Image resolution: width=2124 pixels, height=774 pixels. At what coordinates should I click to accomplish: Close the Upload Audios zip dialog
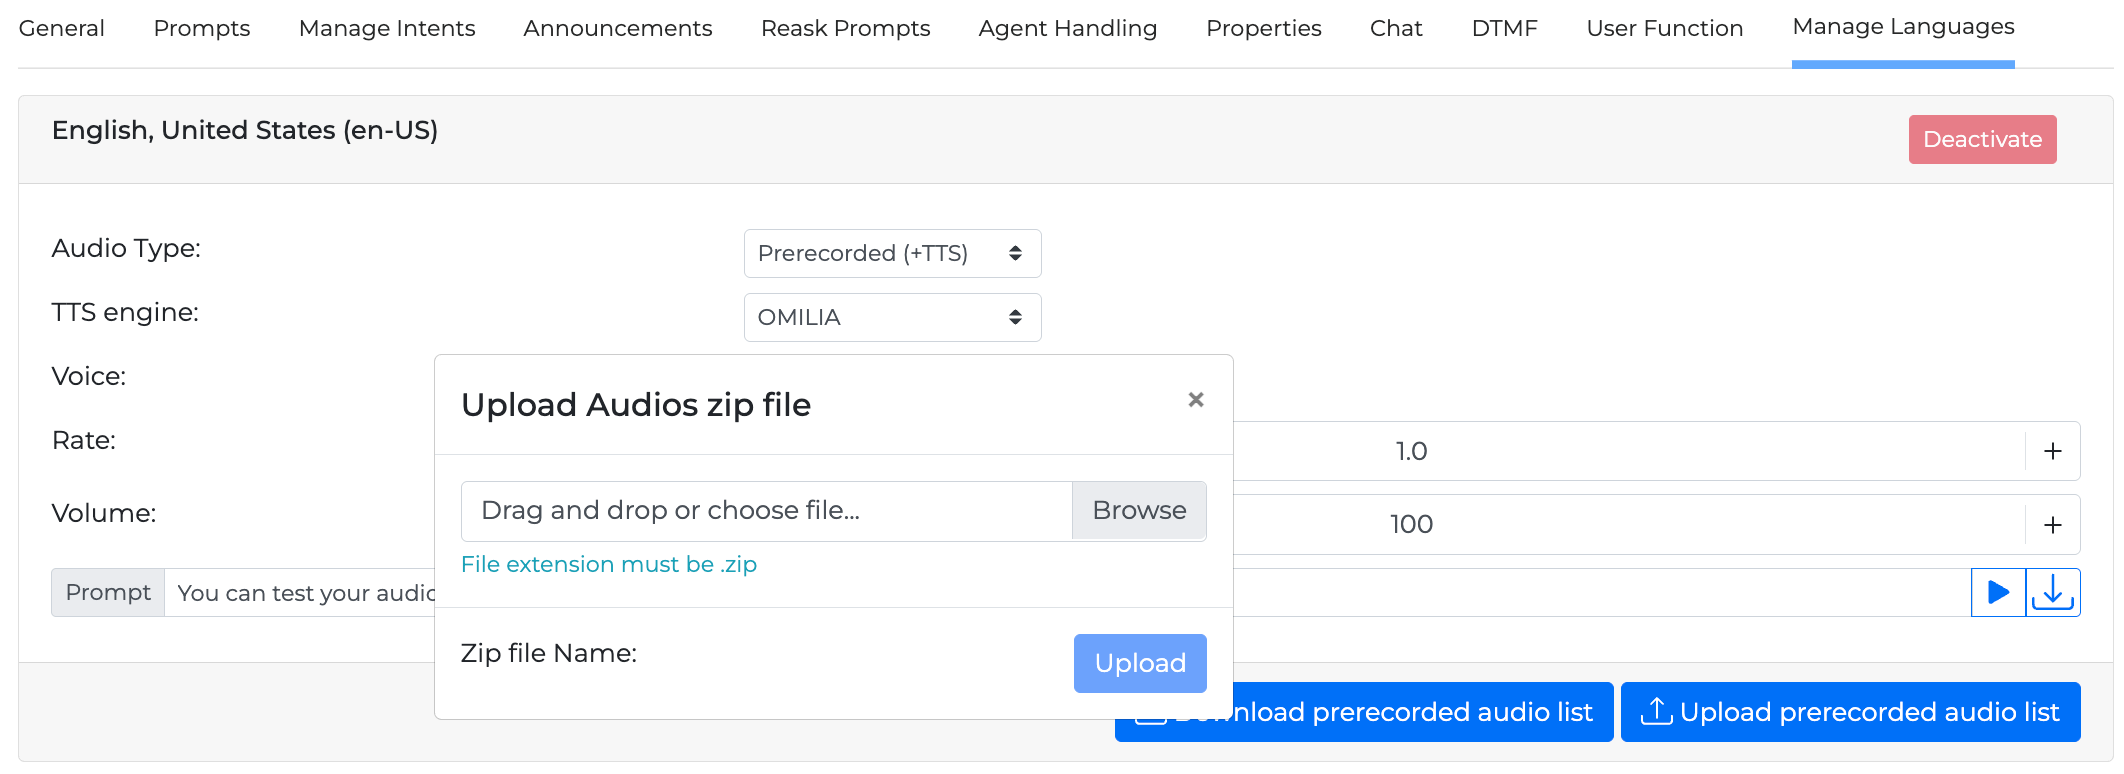(x=1195, y=400)
